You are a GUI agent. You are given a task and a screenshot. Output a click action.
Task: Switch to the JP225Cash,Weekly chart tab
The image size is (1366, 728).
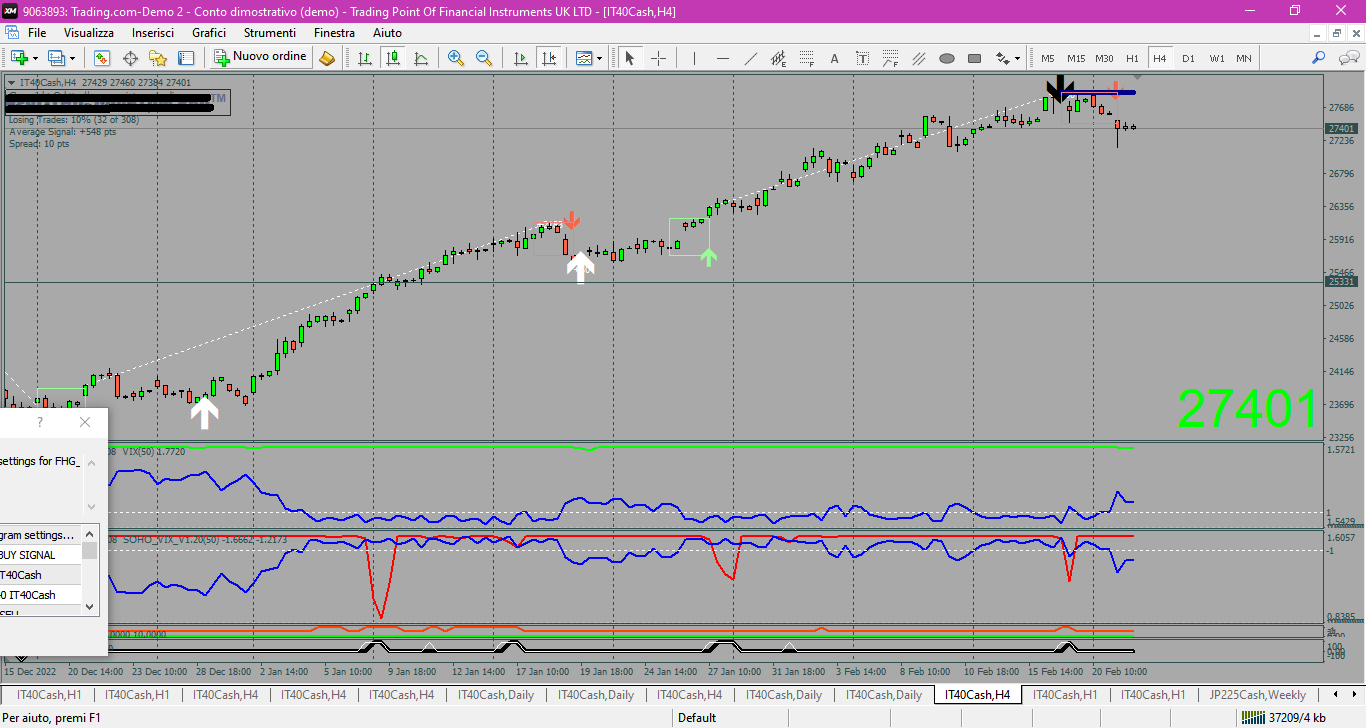(1257, 694)
